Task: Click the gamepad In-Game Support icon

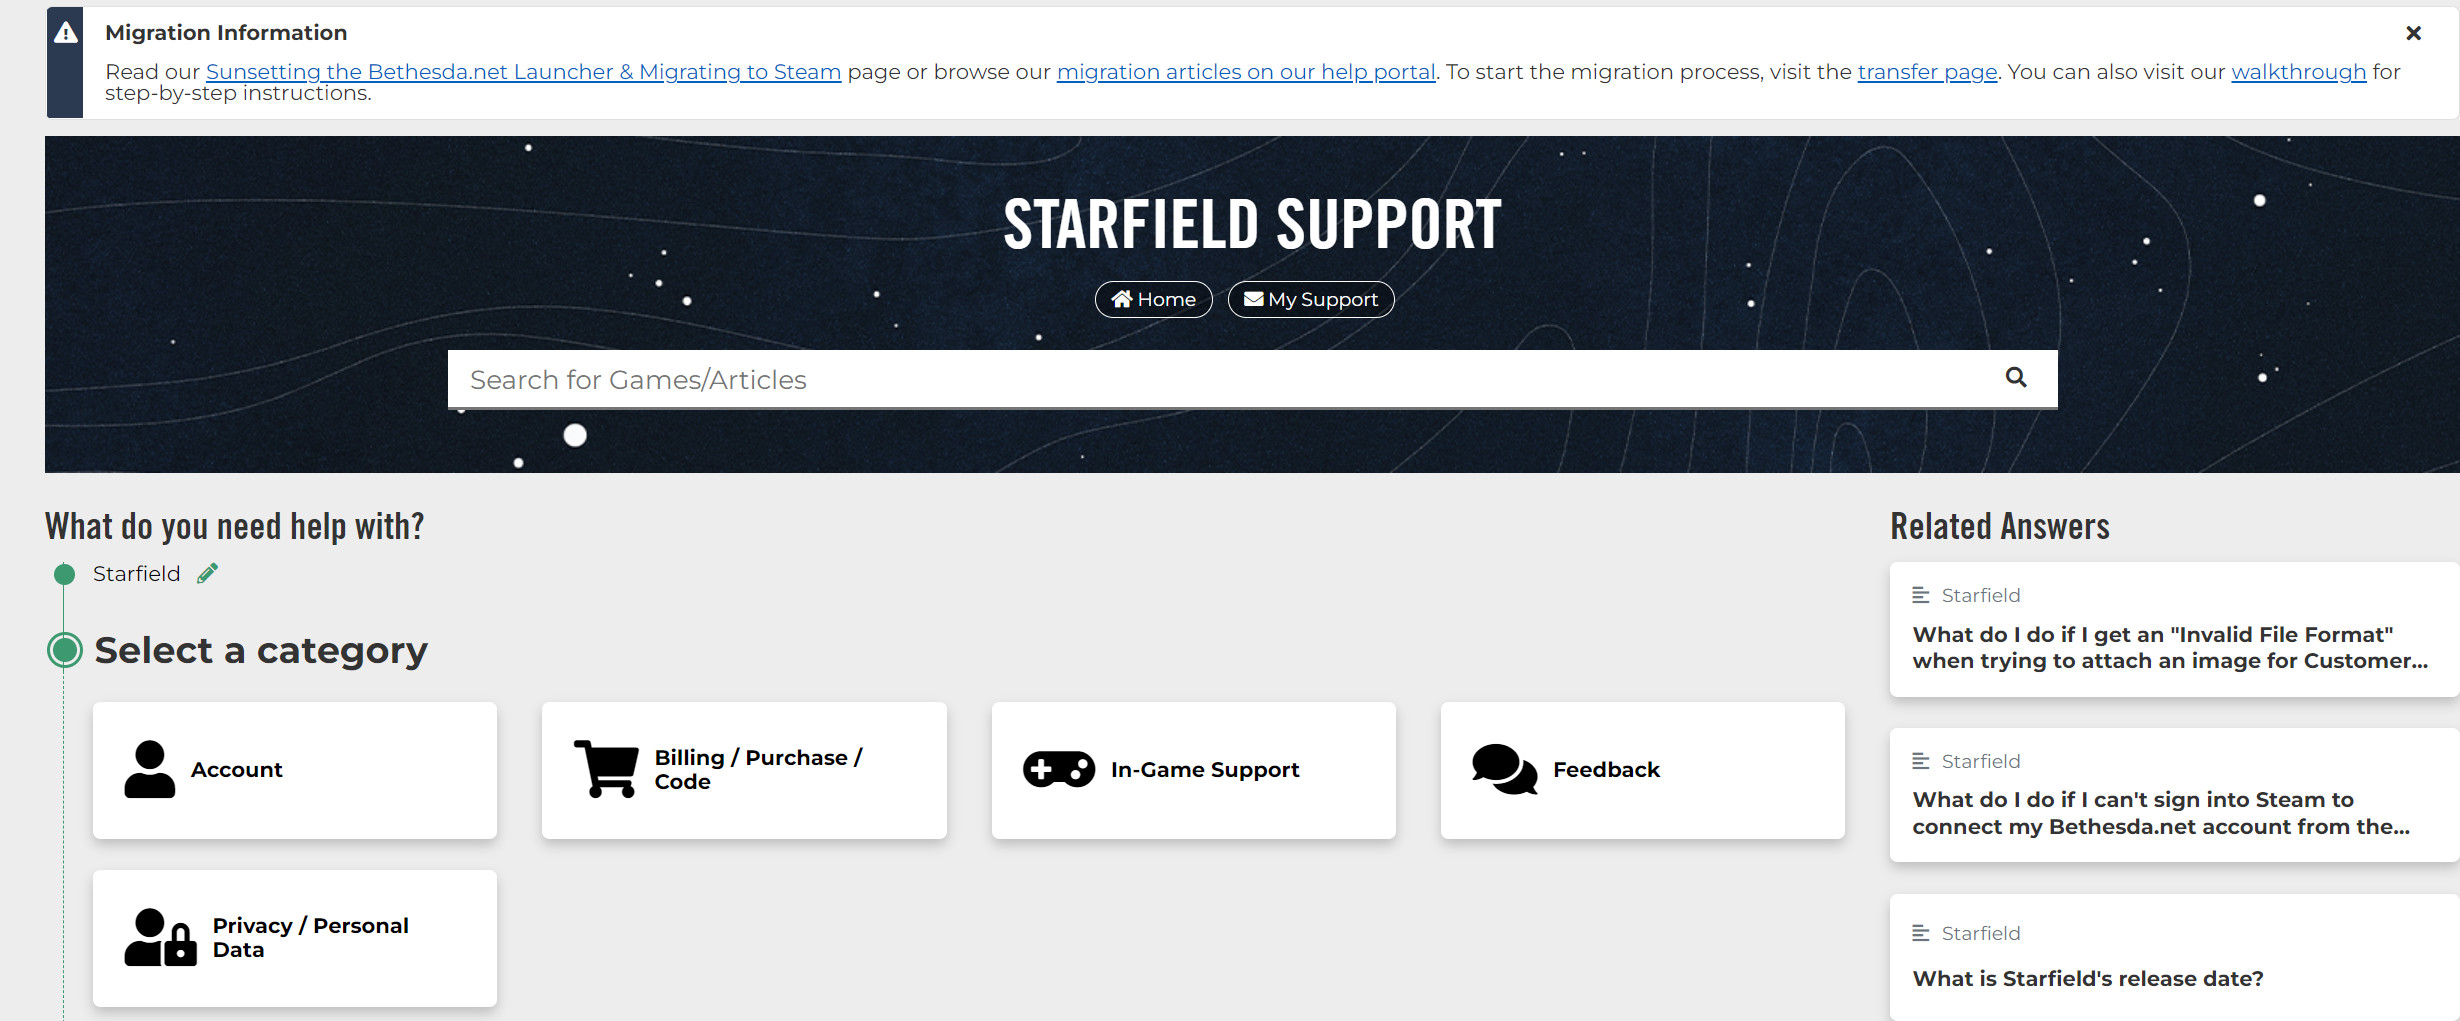Action: pyautogui.click(x=1058, y=769)
